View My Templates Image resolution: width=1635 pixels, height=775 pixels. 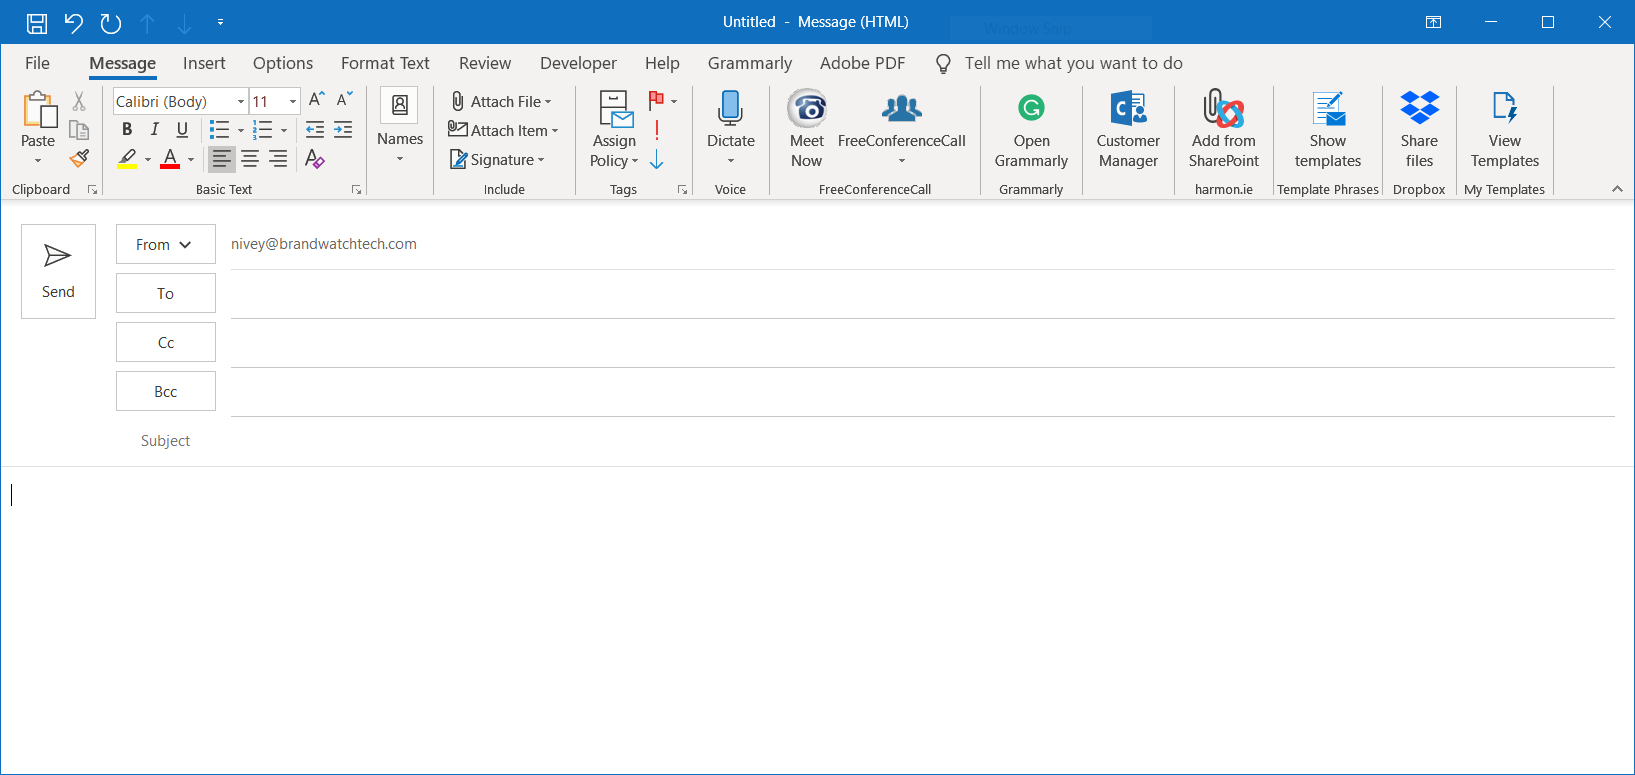pos(1505,130)
